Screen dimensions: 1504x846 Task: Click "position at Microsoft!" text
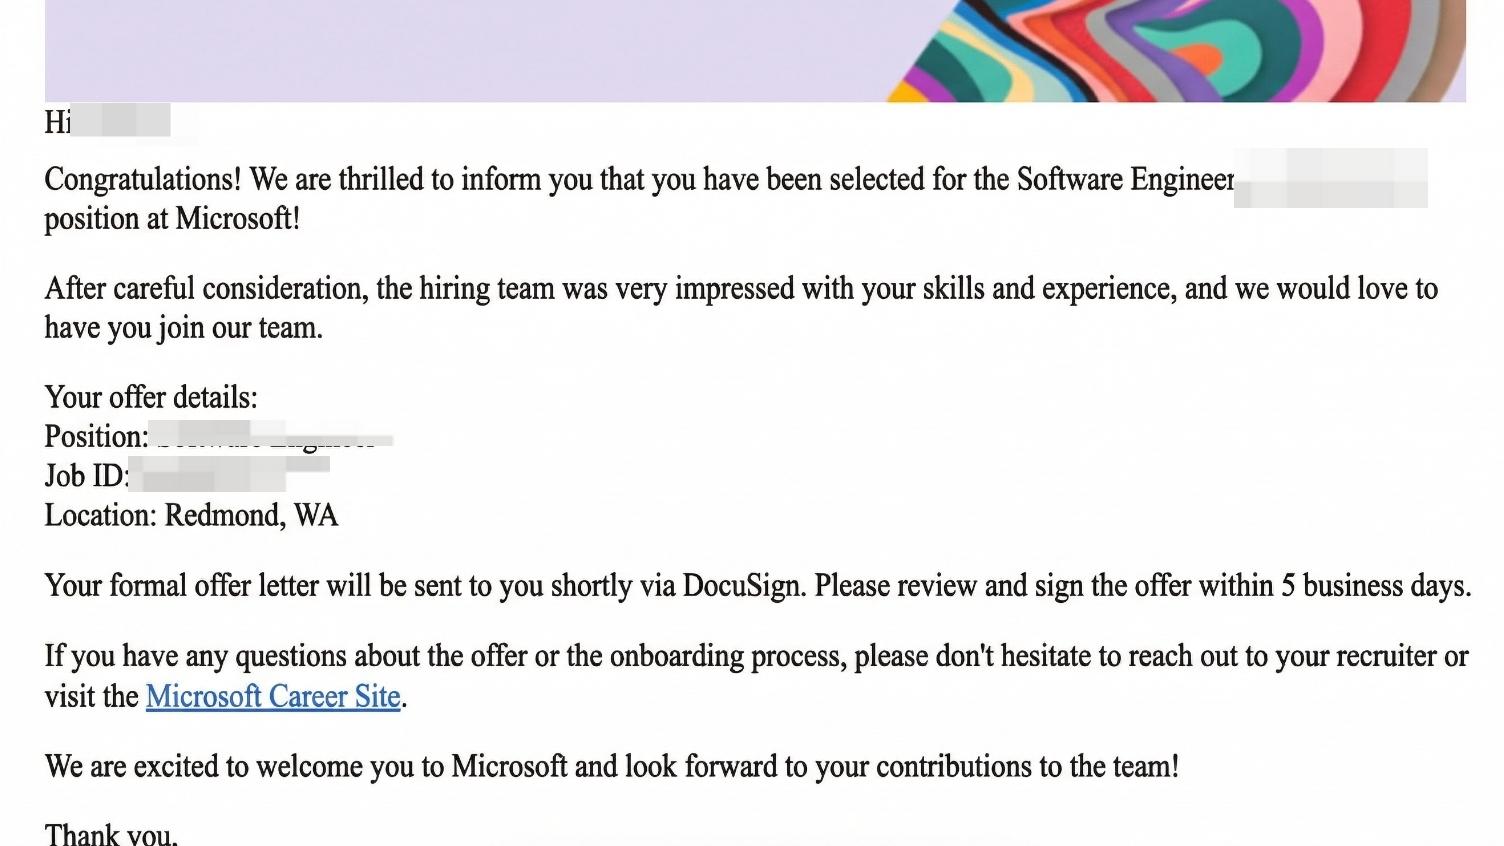point(172,219)
